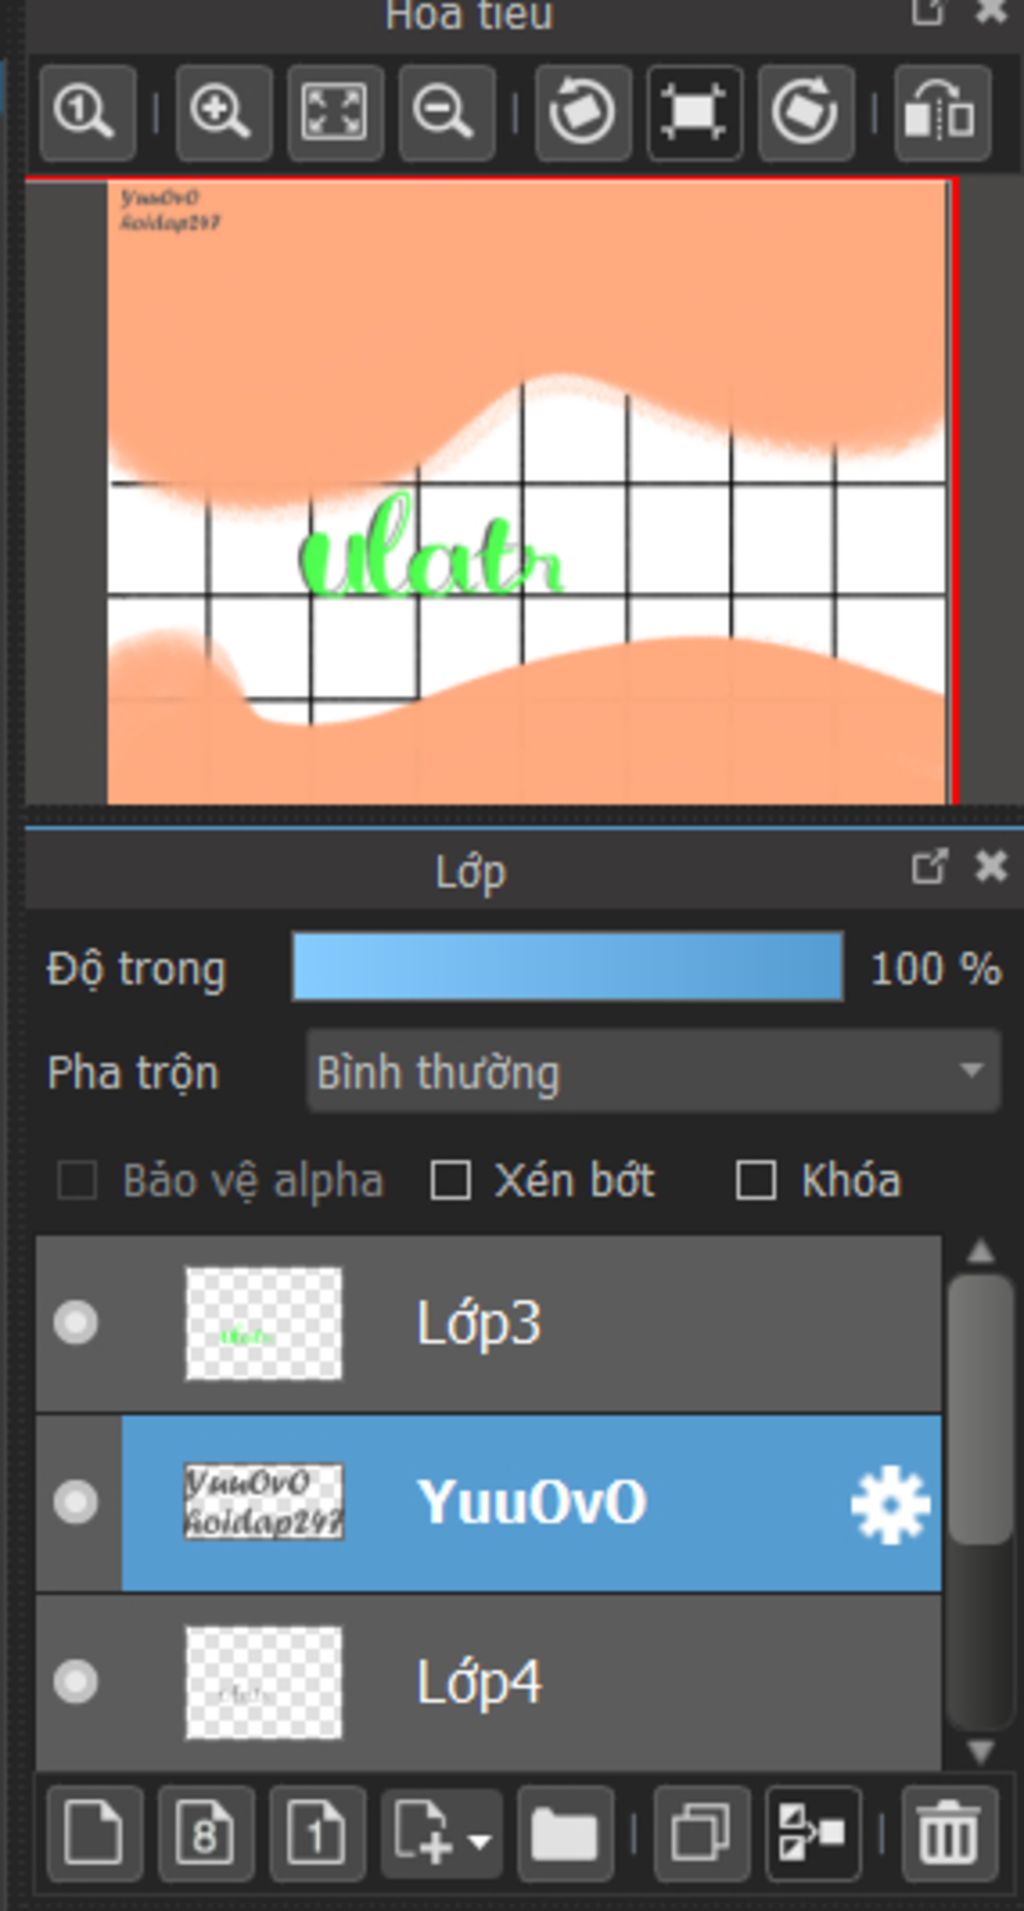1024x1911 pixels.
Task: Rotate the canvas view left
Action: tap(583, 112)
